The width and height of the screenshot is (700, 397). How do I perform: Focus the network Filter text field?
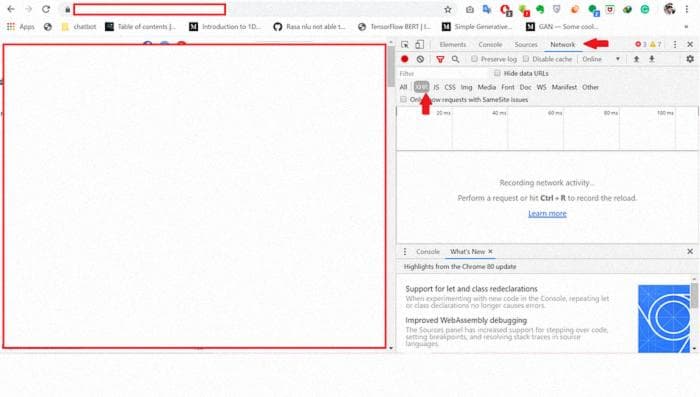click(x=442, y=73)
